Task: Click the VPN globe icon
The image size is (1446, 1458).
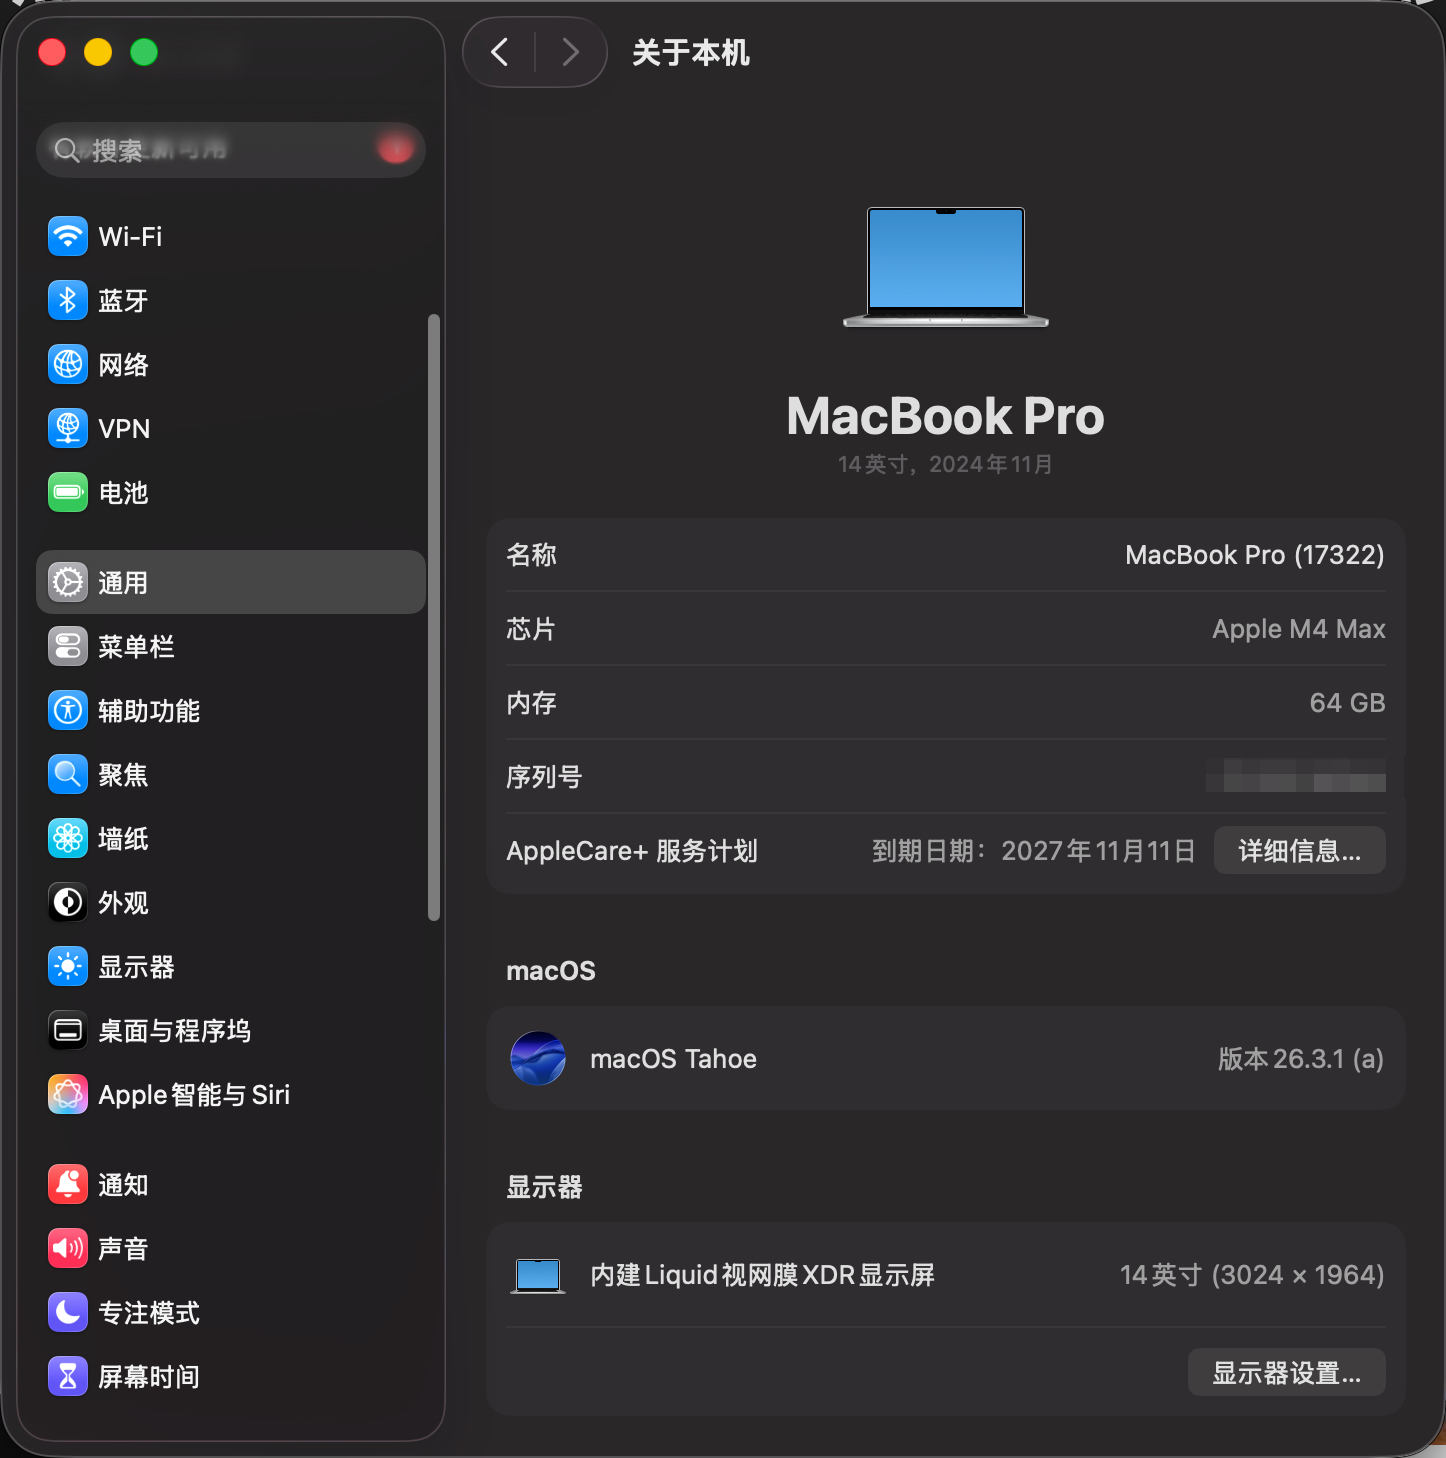Action: coord(68,428)
